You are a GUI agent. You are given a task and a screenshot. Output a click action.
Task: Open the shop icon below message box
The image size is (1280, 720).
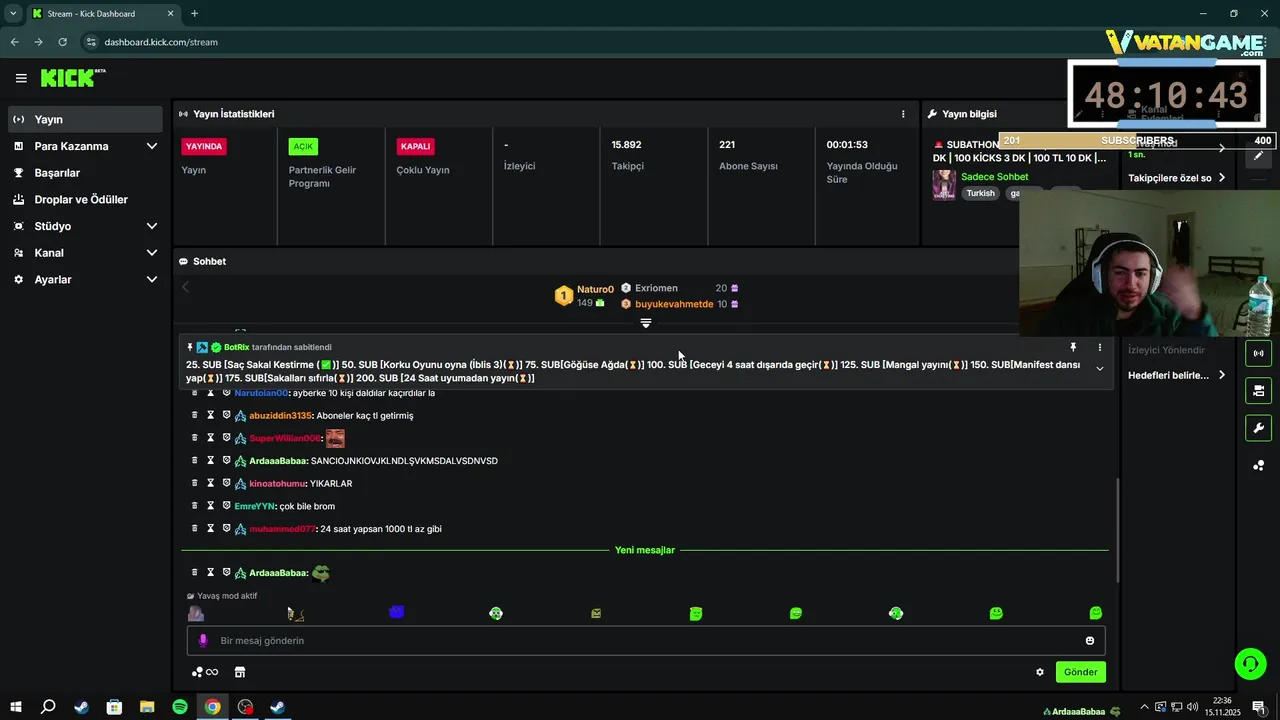(x=240, y=672)
